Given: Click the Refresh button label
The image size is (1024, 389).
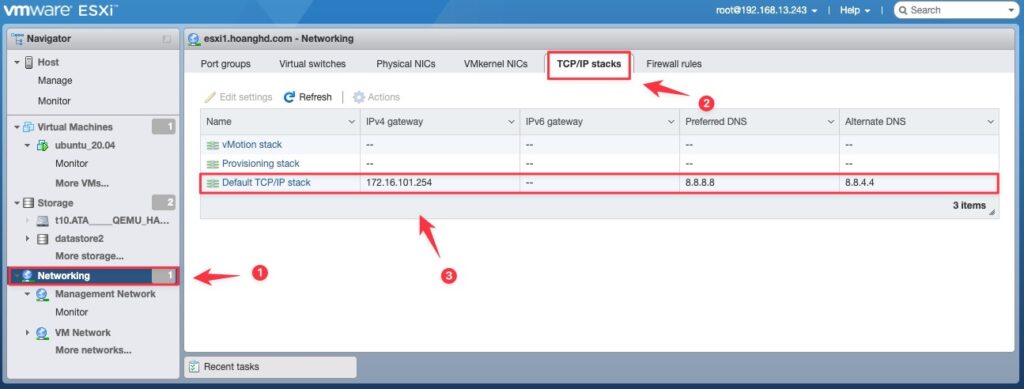Looking at the screenshot, I should [315, 97].
